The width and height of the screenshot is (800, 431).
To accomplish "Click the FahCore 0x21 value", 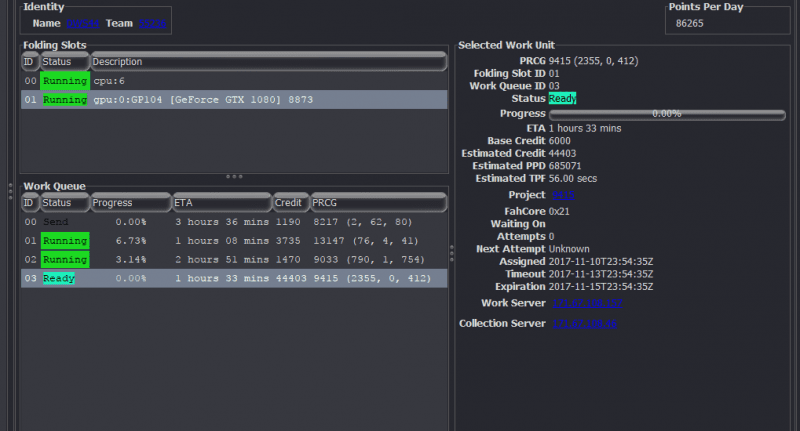I will [559, 211].
